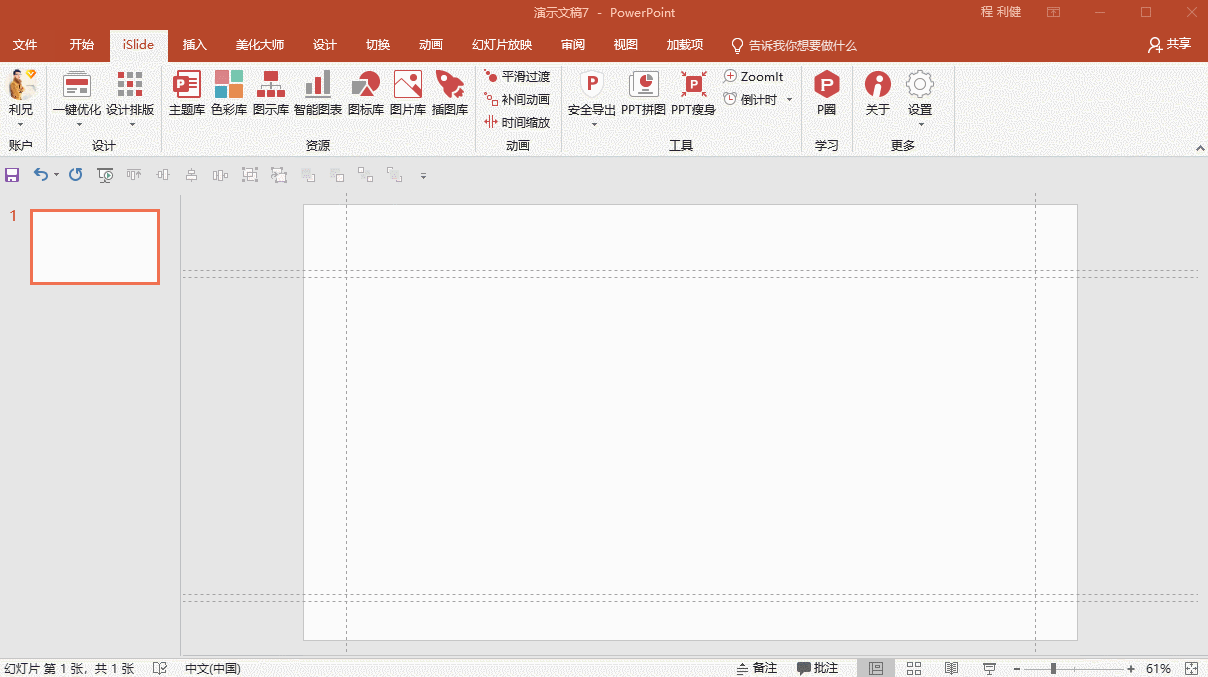Open the 插图库 illustration library
Image resolution: width=1208 pixels, height=677 pixels.
449,93
